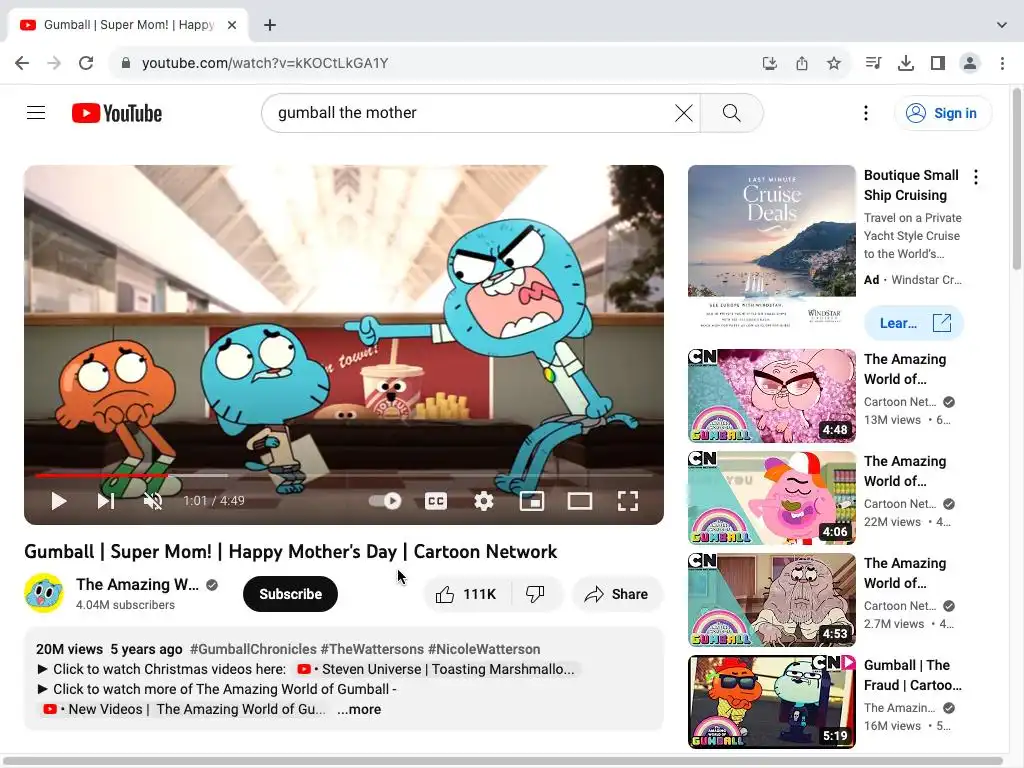Viewport: 1024px width, 768px height.
Task: Open YouTube settings three-dot menu
Action: click(x=866, y=113)
